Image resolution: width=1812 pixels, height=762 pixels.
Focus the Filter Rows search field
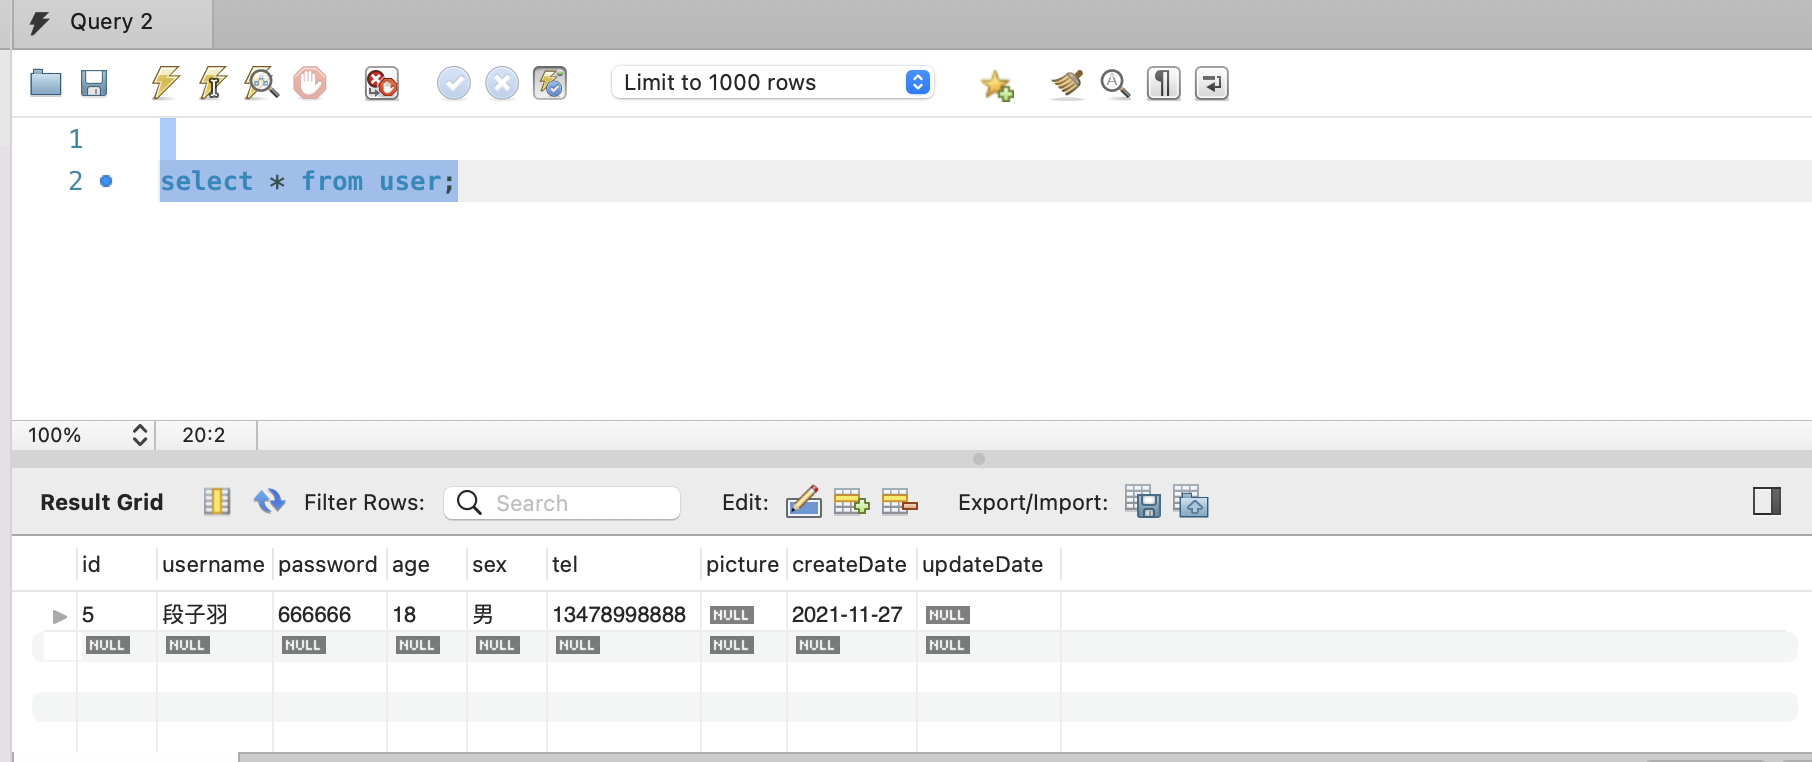point(562,503)
